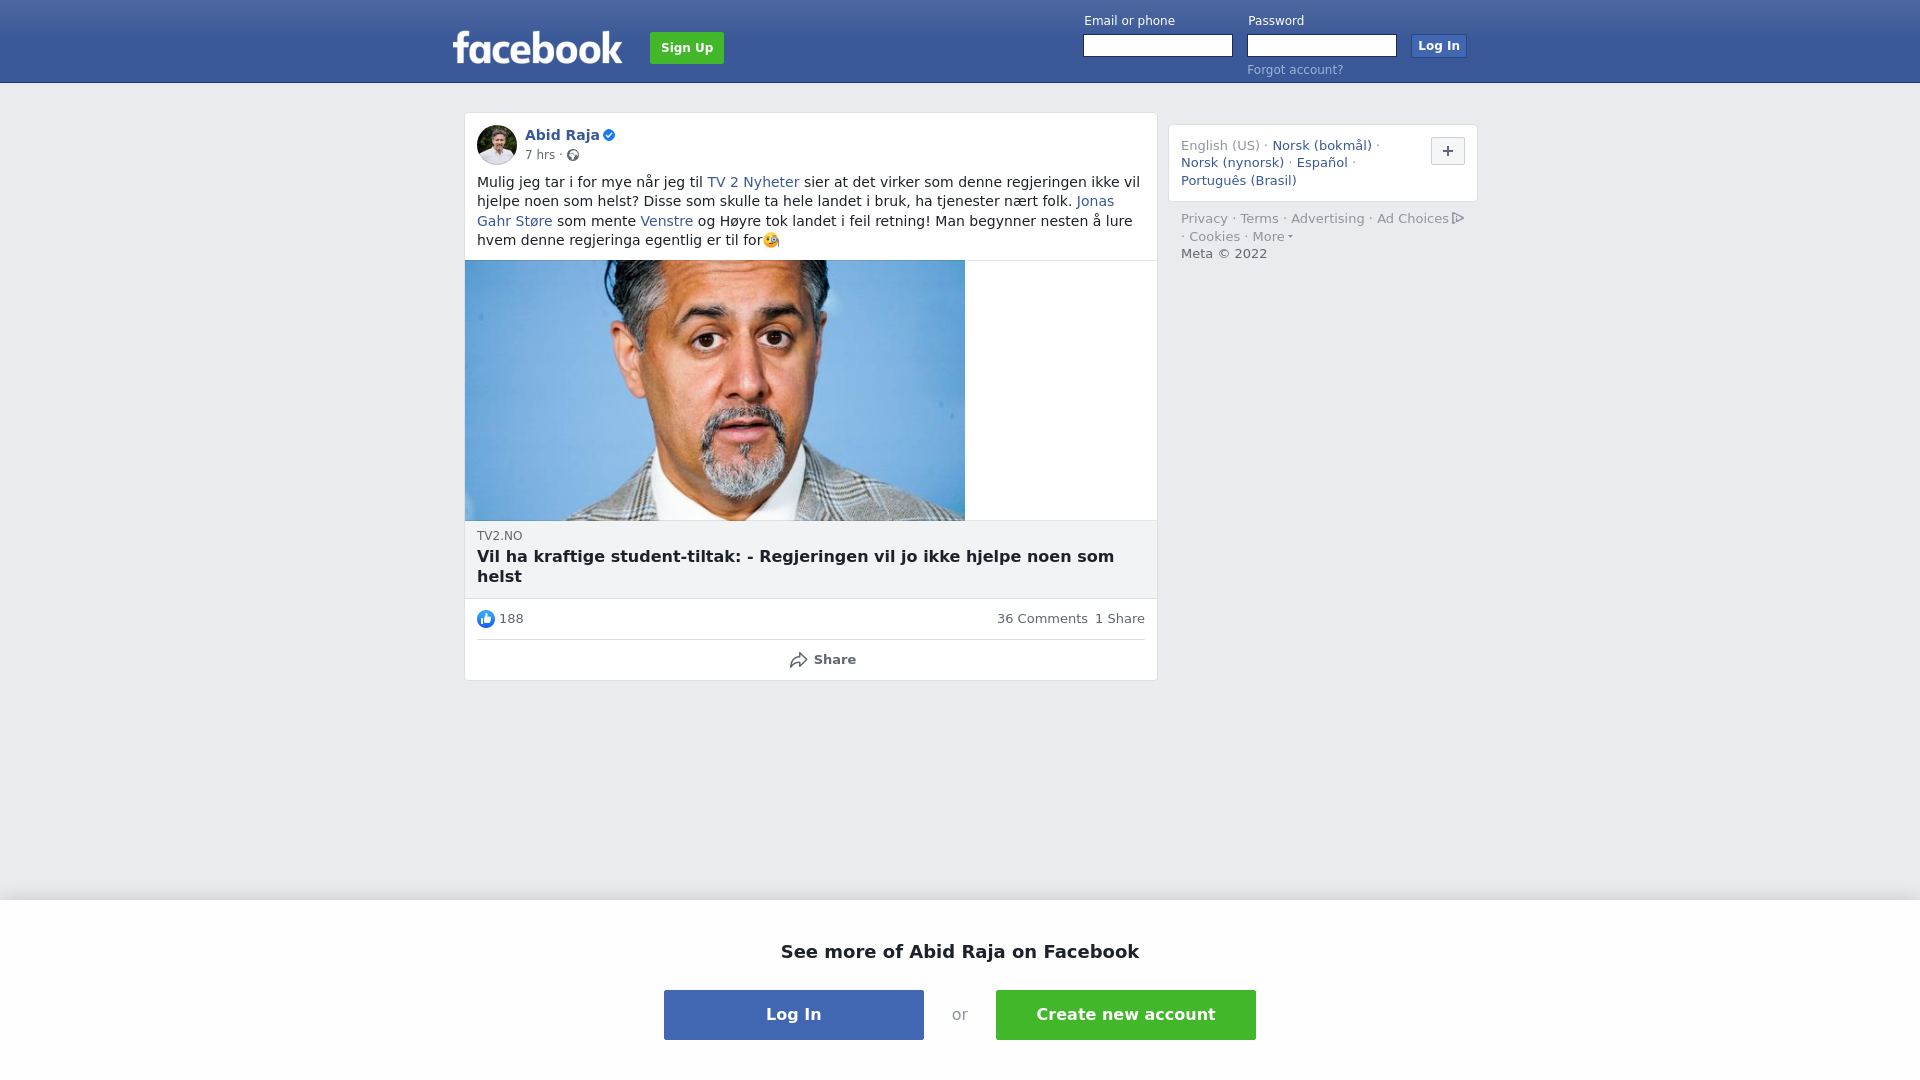1920x1080 pixels.
Task: Click the share arrow icon
Action: click(799, 660)
